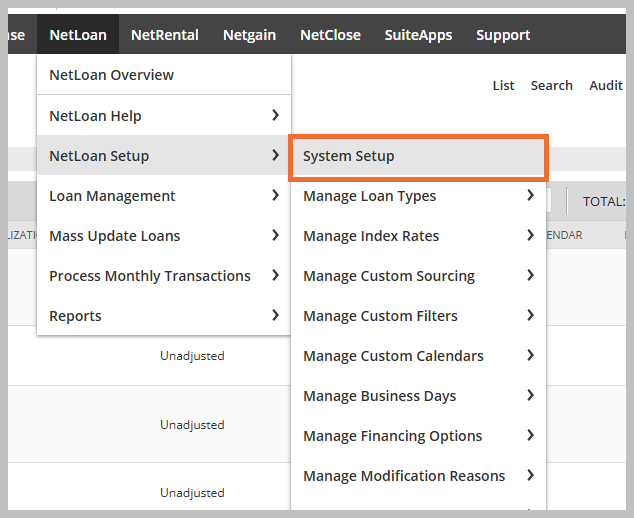Viewport: 634px width, 518px height.
Task: Click chevron next to Manage Custom Sourcing
Action: [x=530, y=275]
